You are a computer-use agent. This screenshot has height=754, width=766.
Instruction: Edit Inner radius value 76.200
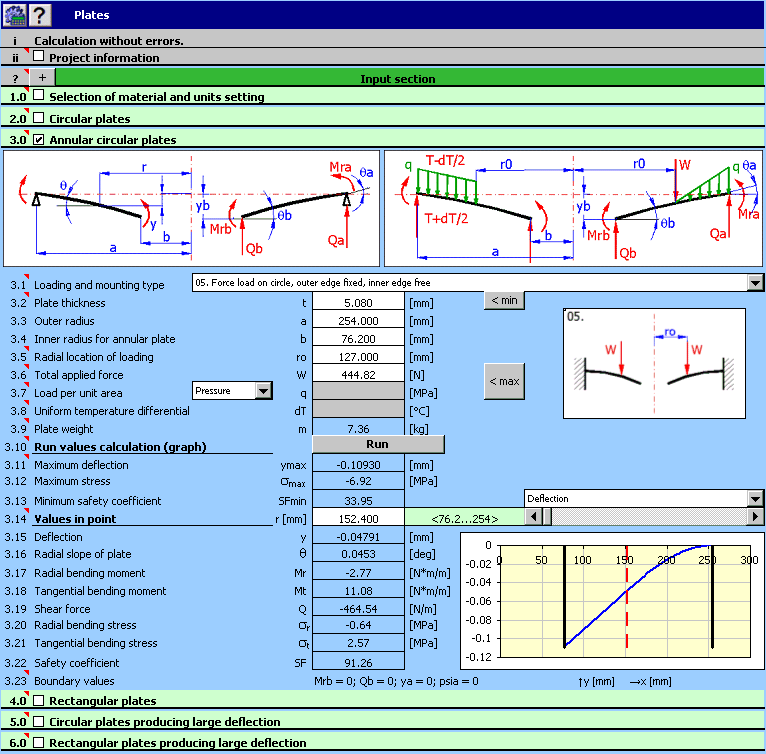358,339
